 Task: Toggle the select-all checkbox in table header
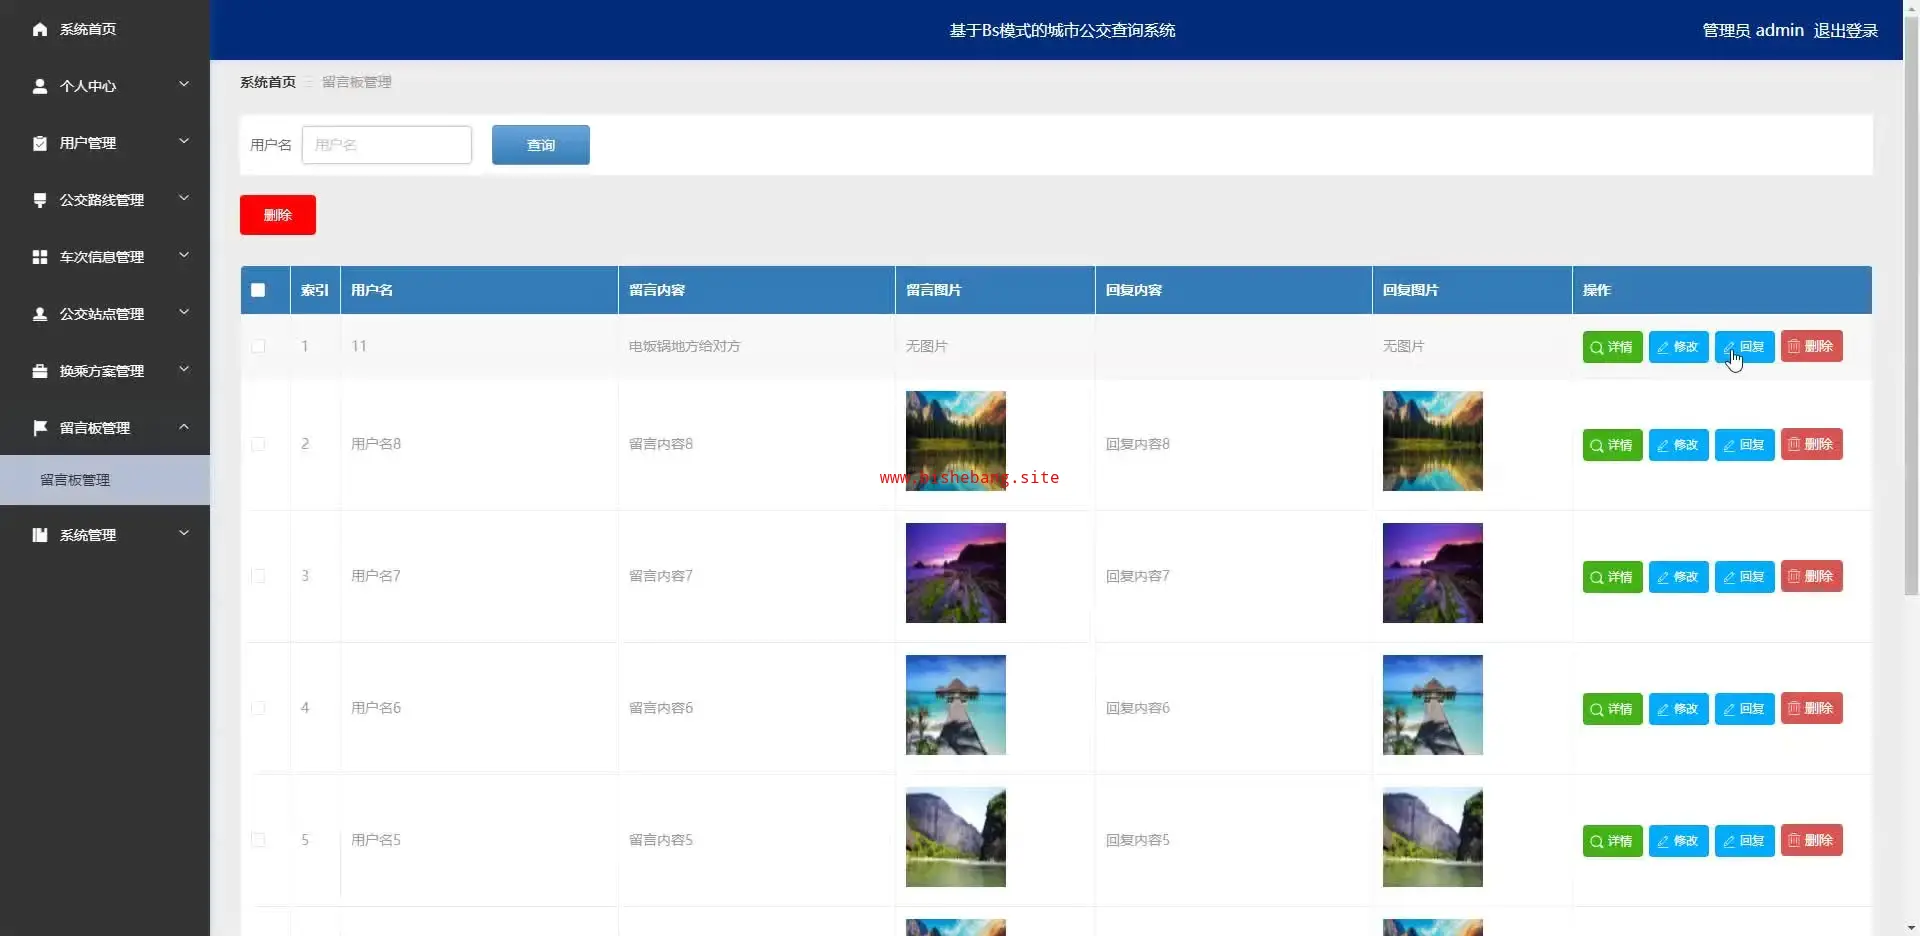click(258, 290)
